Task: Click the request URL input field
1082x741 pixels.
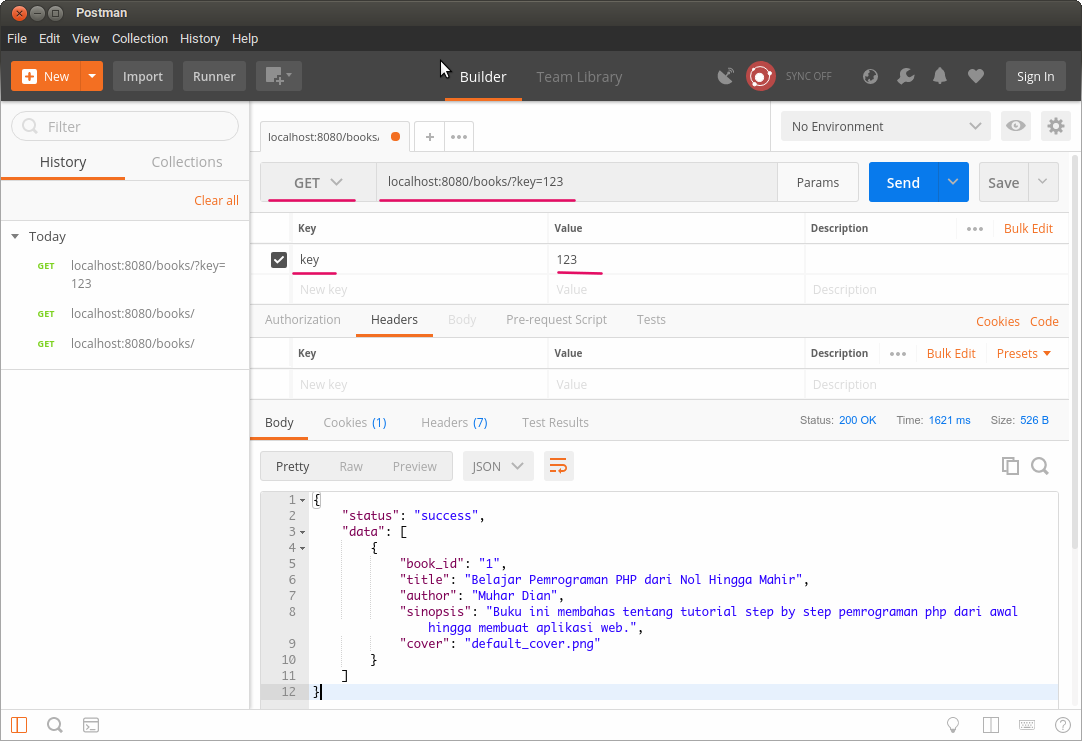Action: click(575, 182)
